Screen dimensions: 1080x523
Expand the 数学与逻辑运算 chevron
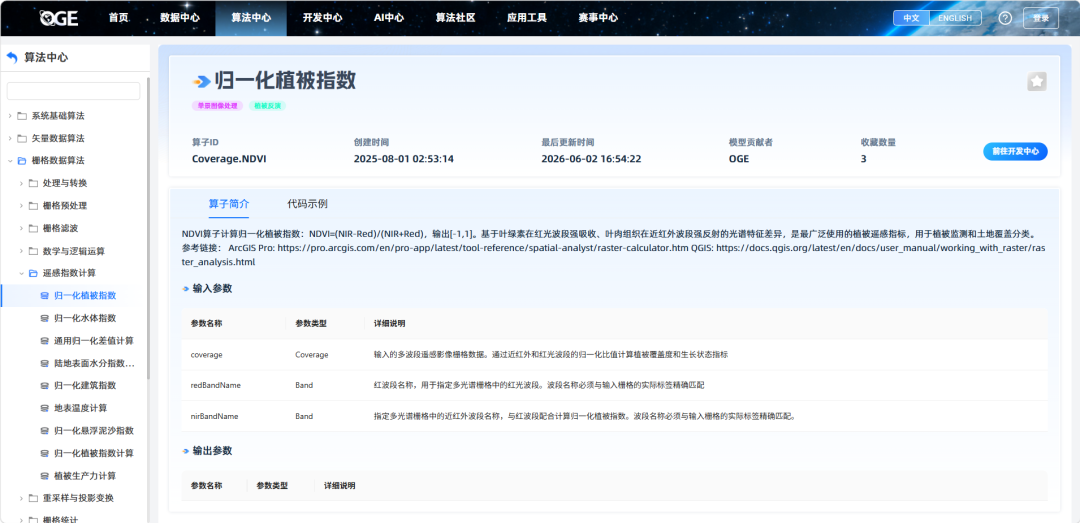[x=21, y=251]
